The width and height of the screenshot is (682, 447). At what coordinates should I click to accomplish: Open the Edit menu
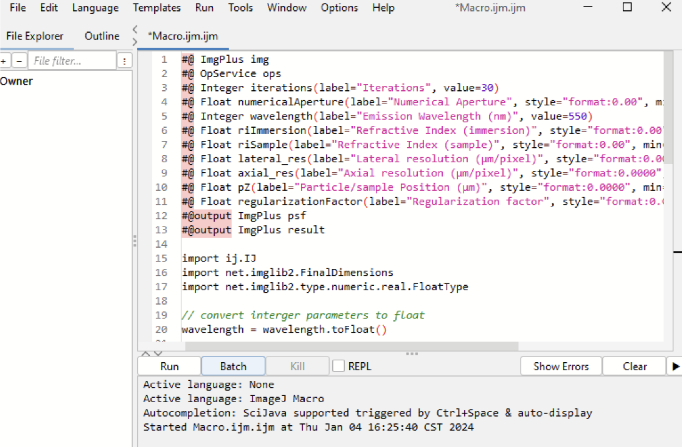tap(49, 8)
